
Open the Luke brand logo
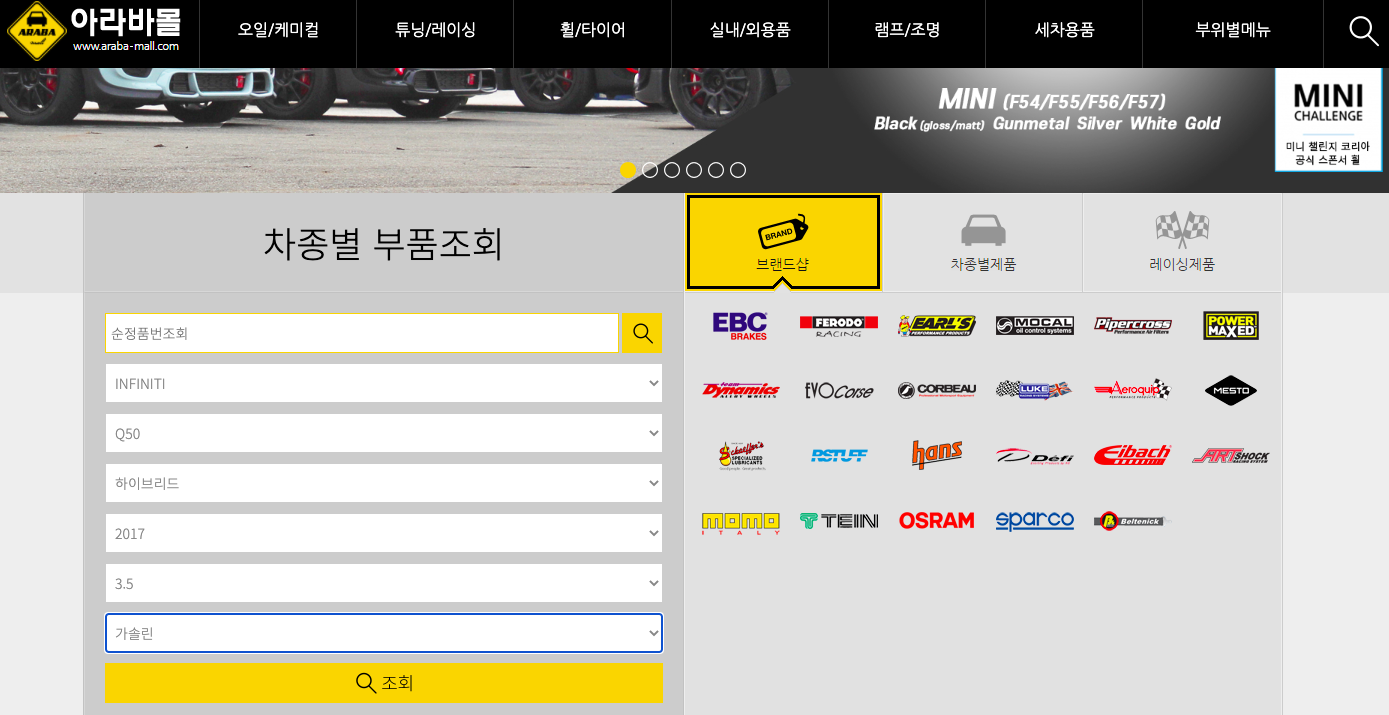click(x=1034, y=390)
